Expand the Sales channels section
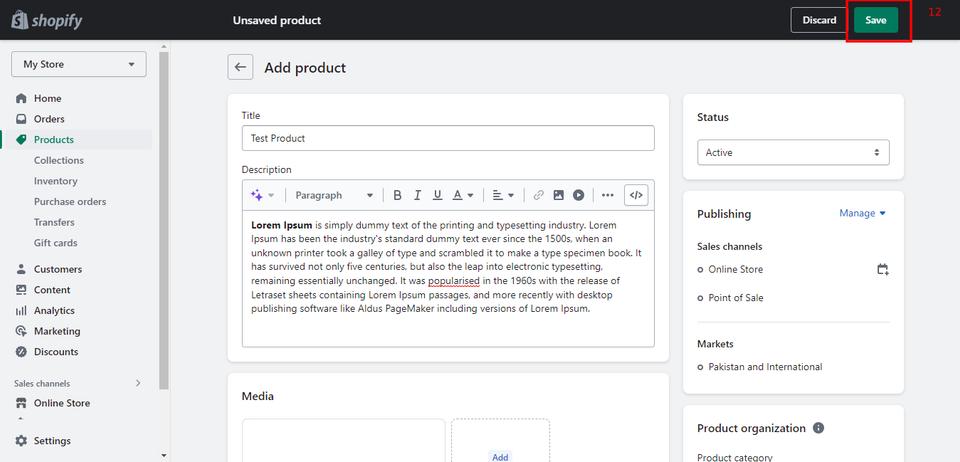 [138, 383]
